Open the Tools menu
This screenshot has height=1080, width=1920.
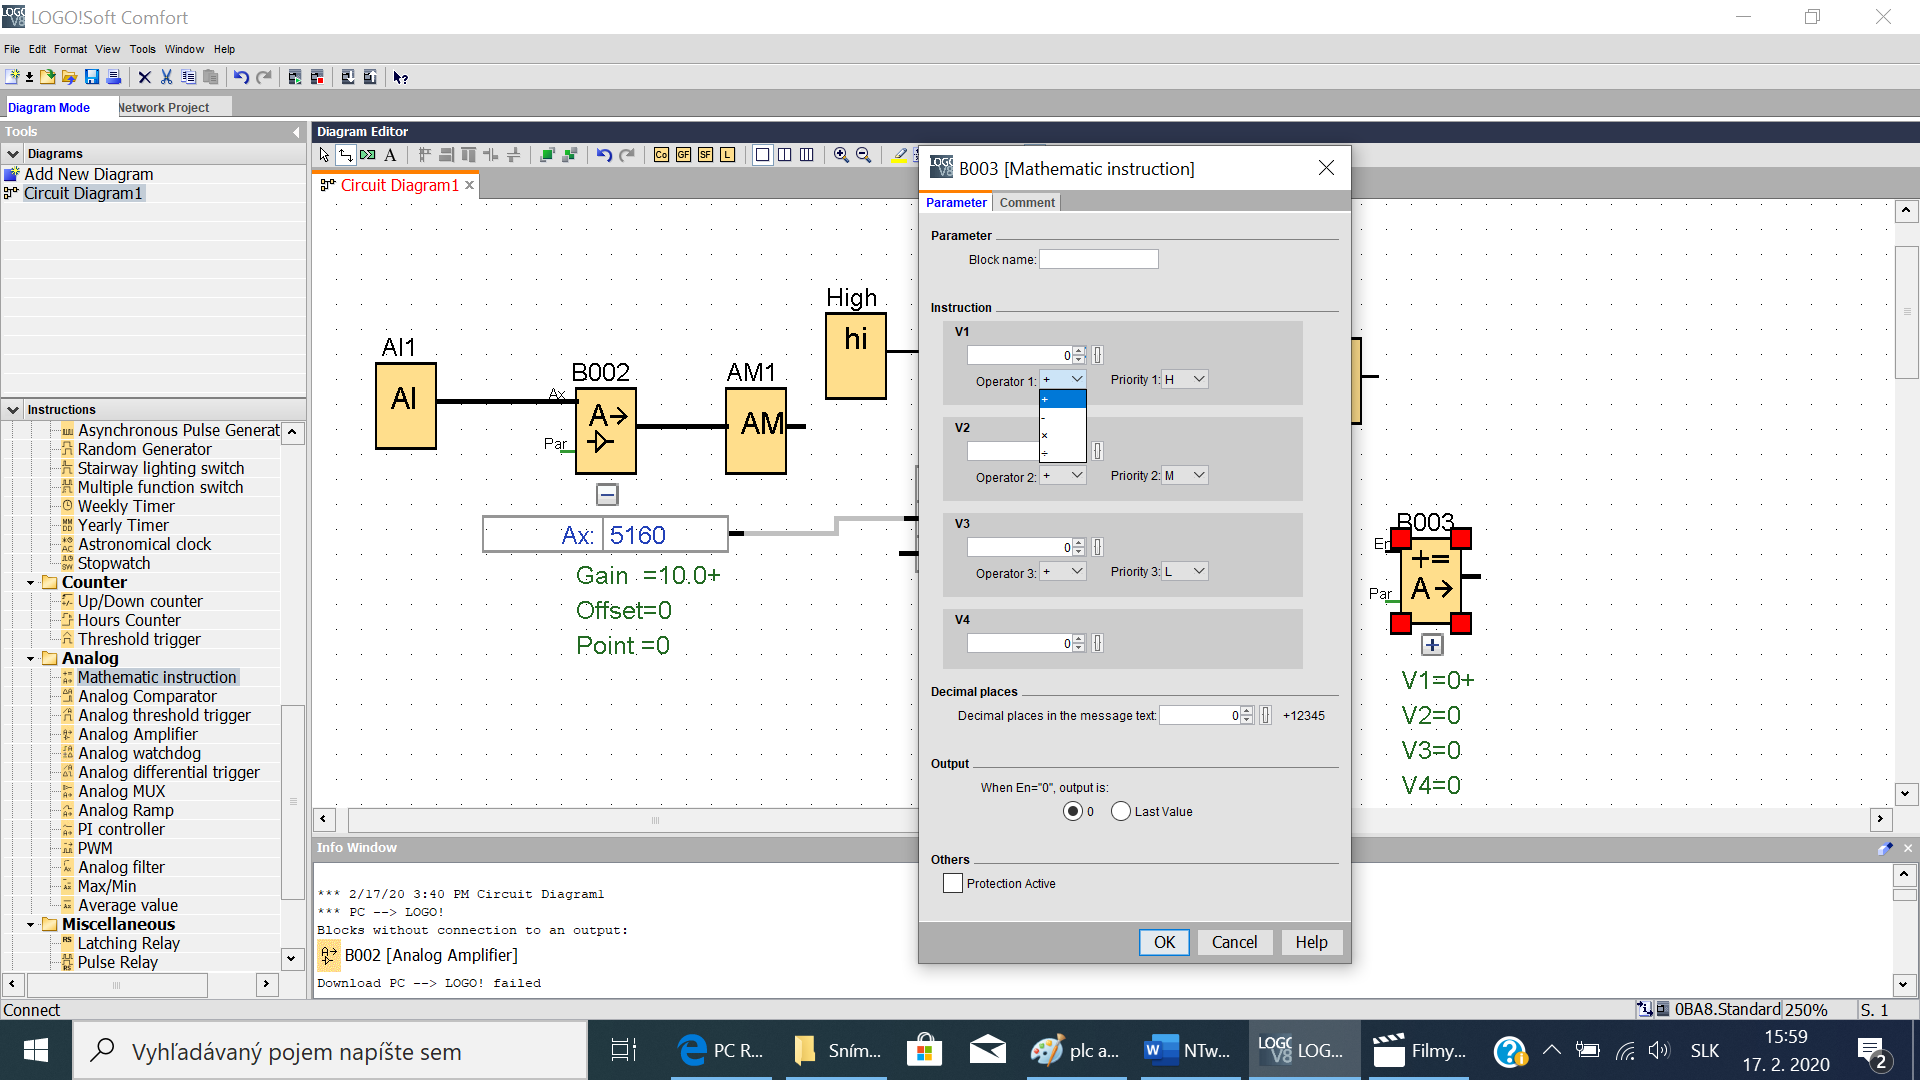(142, 49)
